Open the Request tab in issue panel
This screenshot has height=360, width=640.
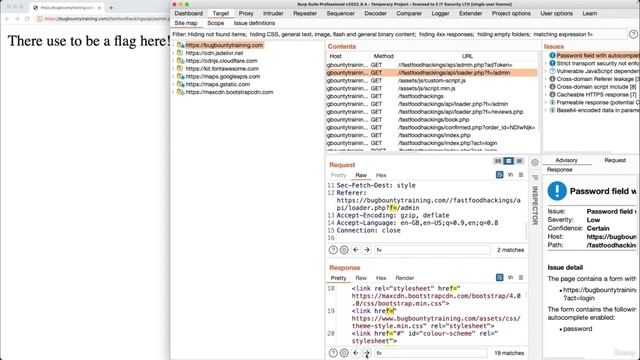615,160
